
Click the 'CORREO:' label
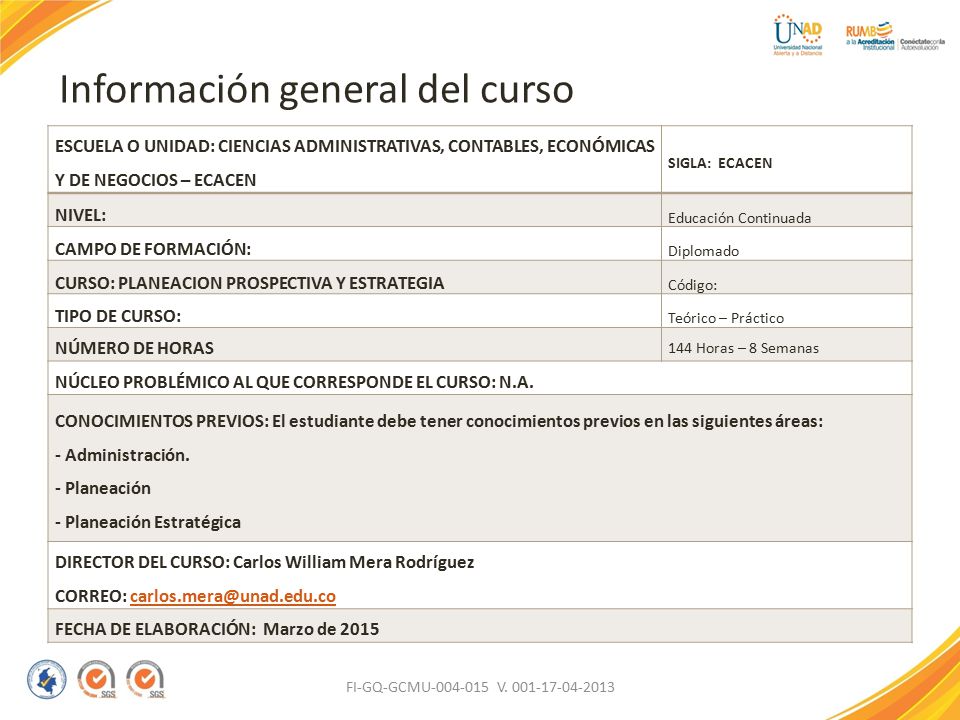[x=91, y=596]
